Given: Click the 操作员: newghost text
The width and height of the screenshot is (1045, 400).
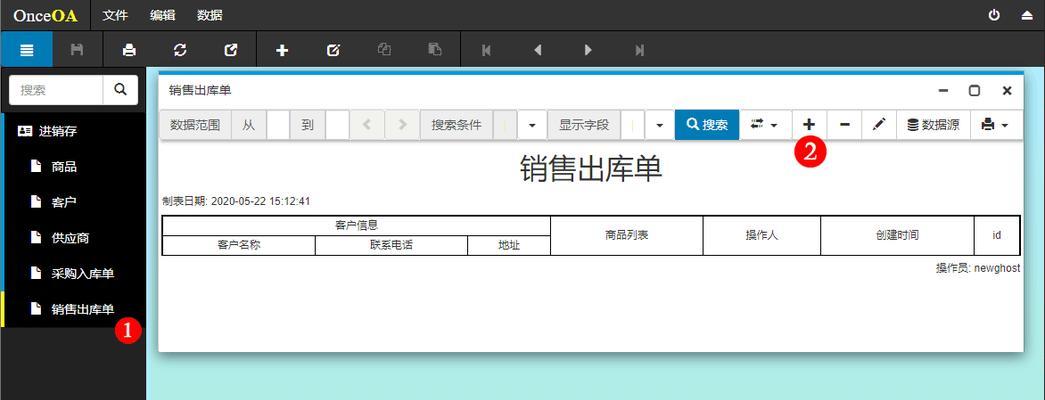Looking at the screenshot, I should click(978, 268).
